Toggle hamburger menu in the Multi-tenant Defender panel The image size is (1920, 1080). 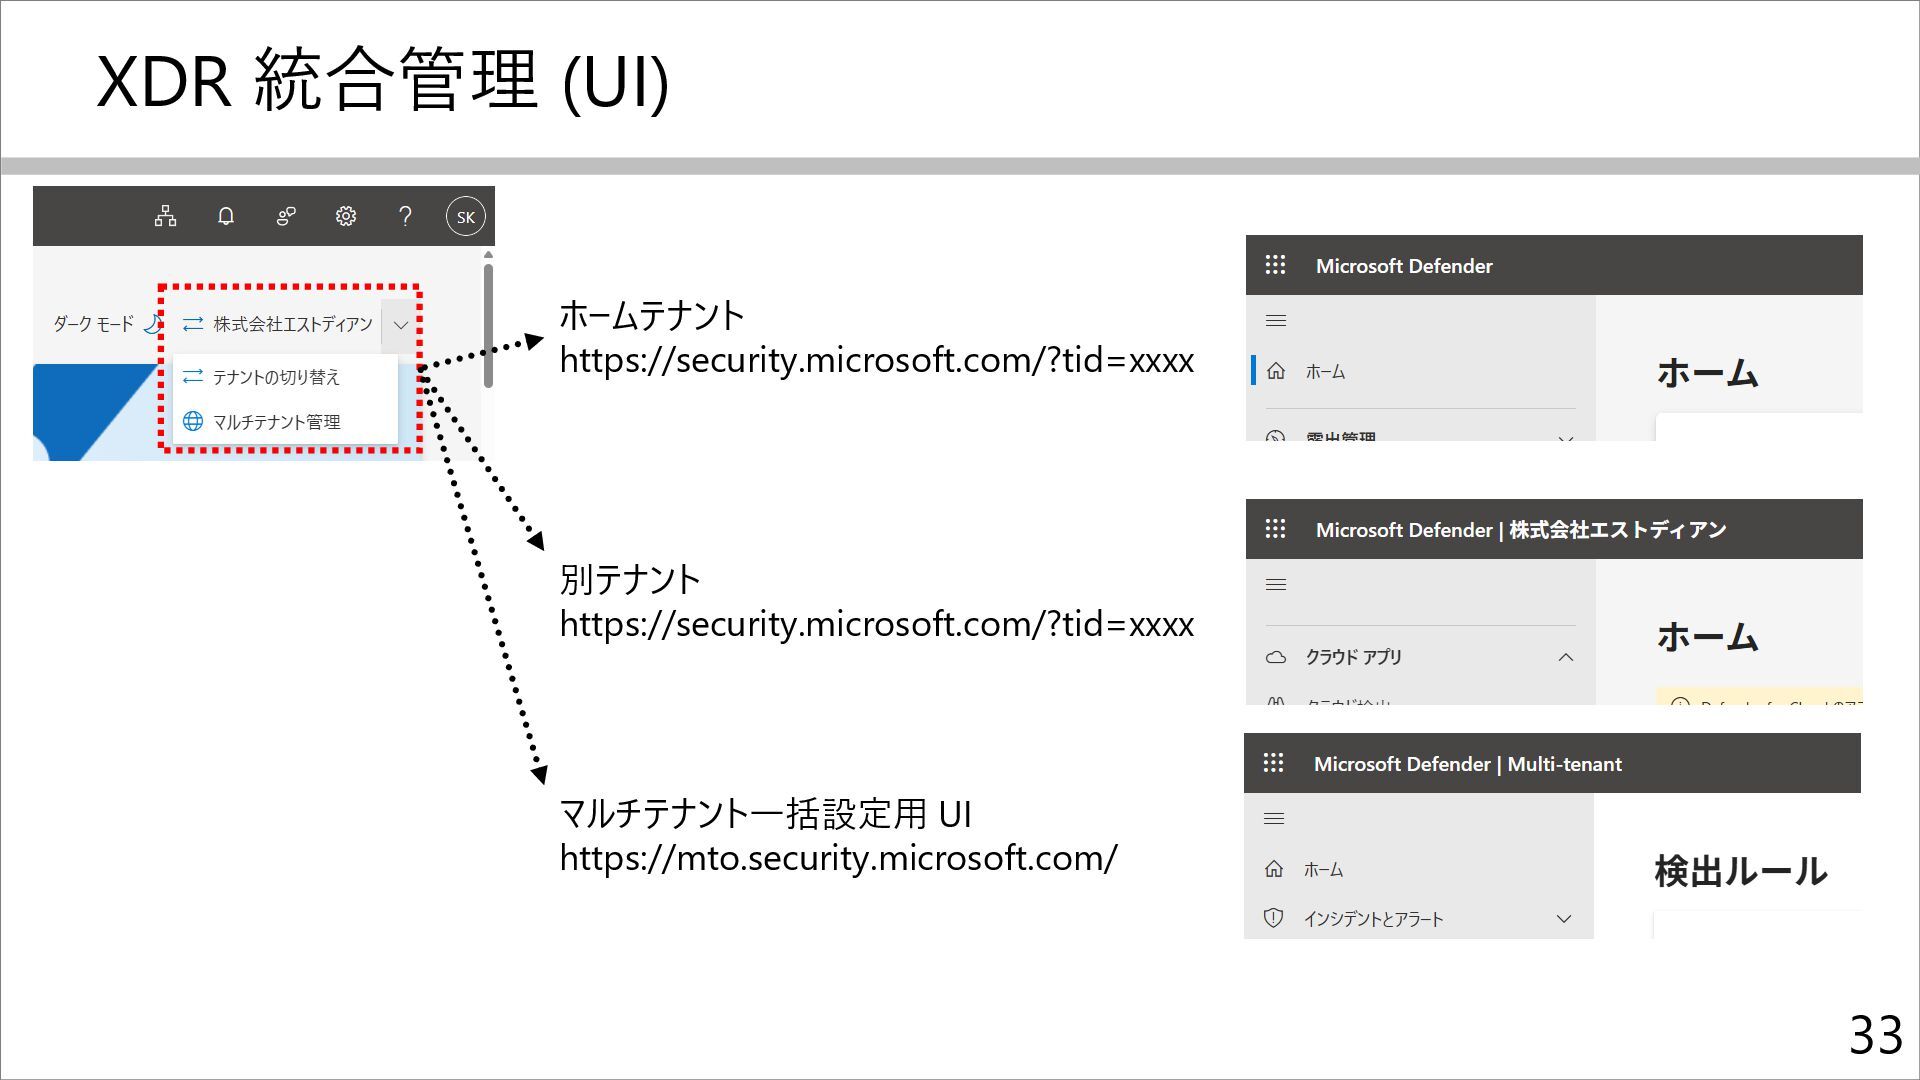(x=1274, y=819)
